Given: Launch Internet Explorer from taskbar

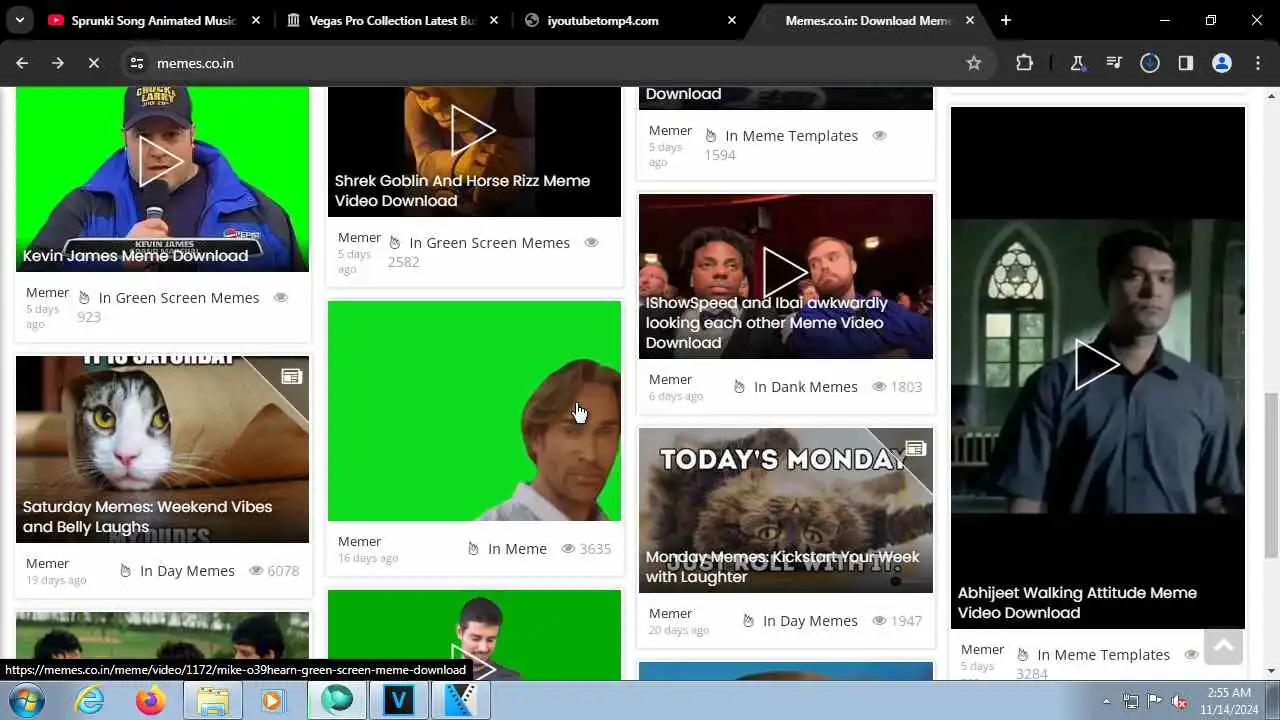Looking at the screenshot, I should (x=90, y=700).
